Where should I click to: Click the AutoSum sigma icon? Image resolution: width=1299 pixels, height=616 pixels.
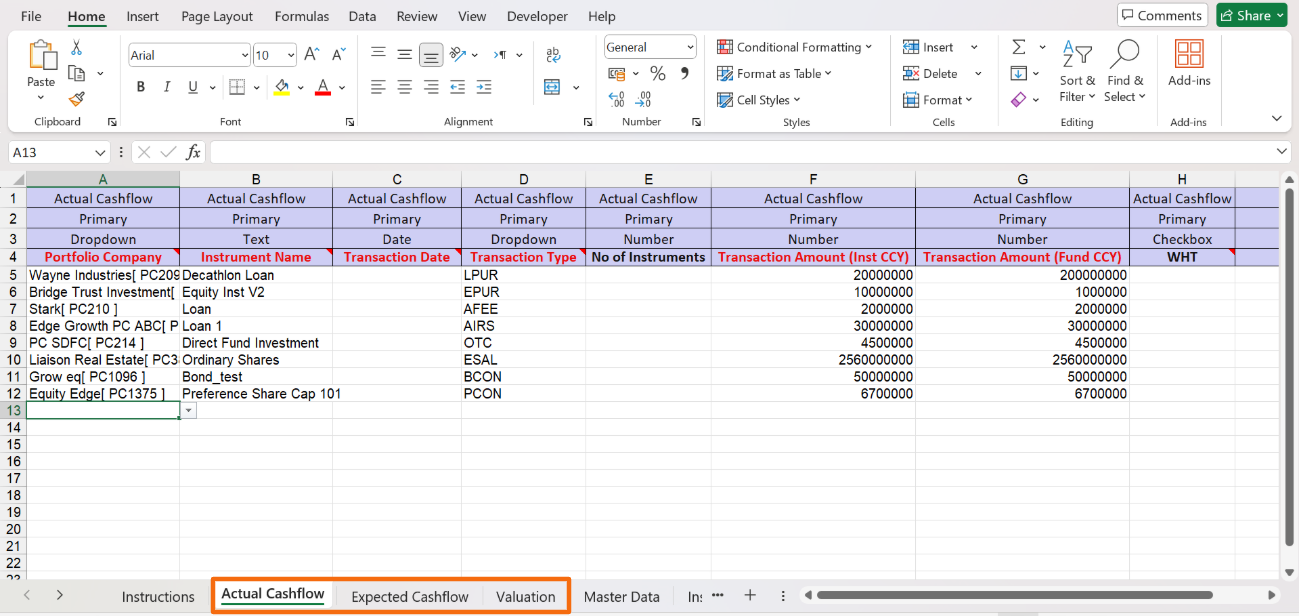coord(1018,47)
